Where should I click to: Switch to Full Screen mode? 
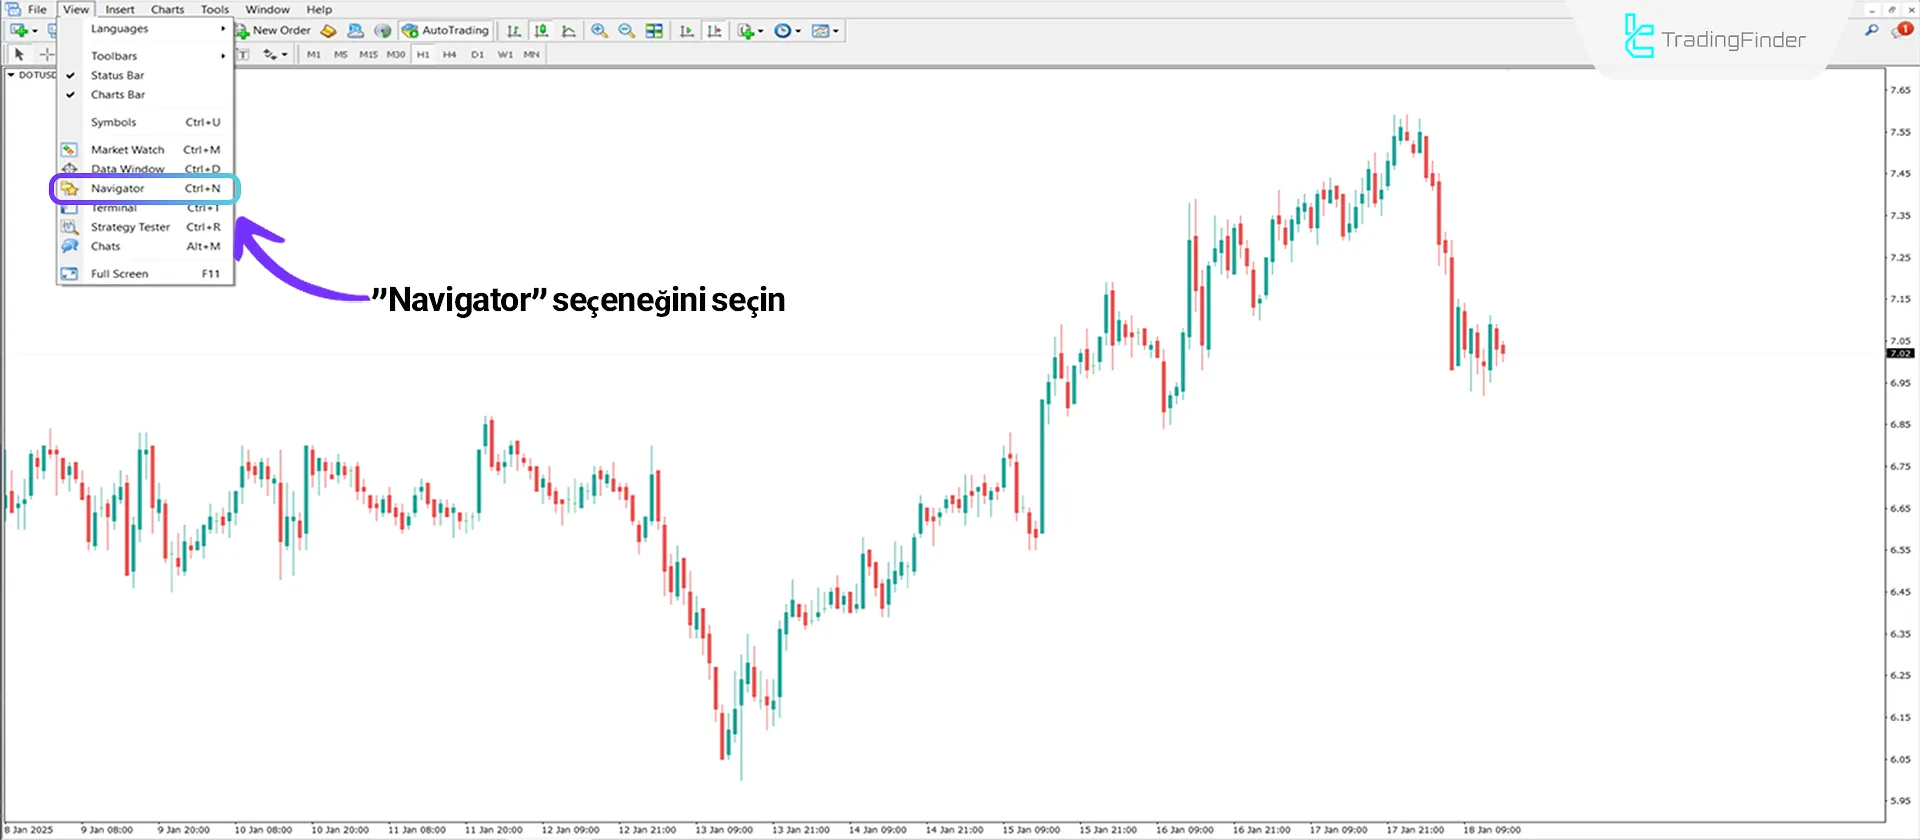(x=145, y=274)
